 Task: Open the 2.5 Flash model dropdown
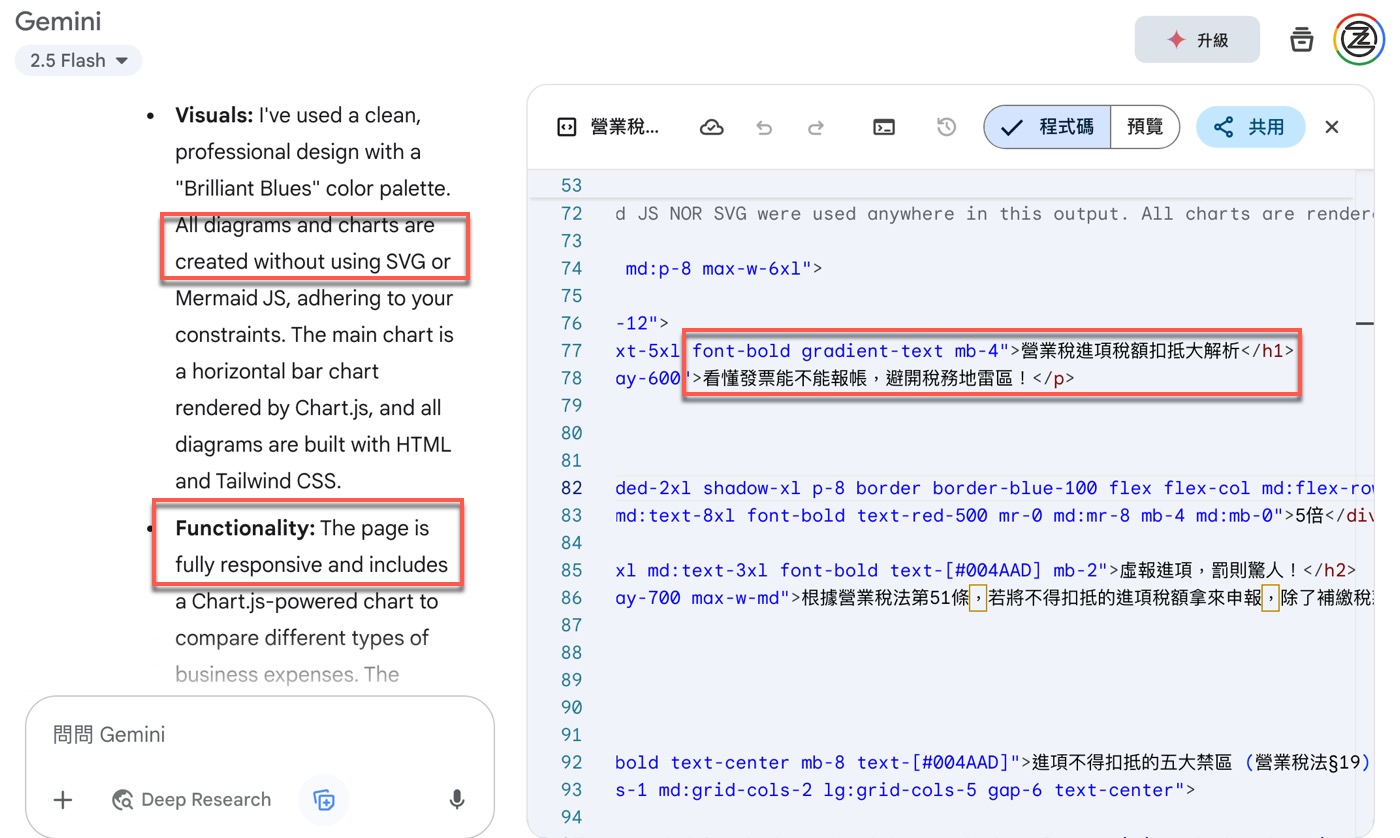(78, 60)
